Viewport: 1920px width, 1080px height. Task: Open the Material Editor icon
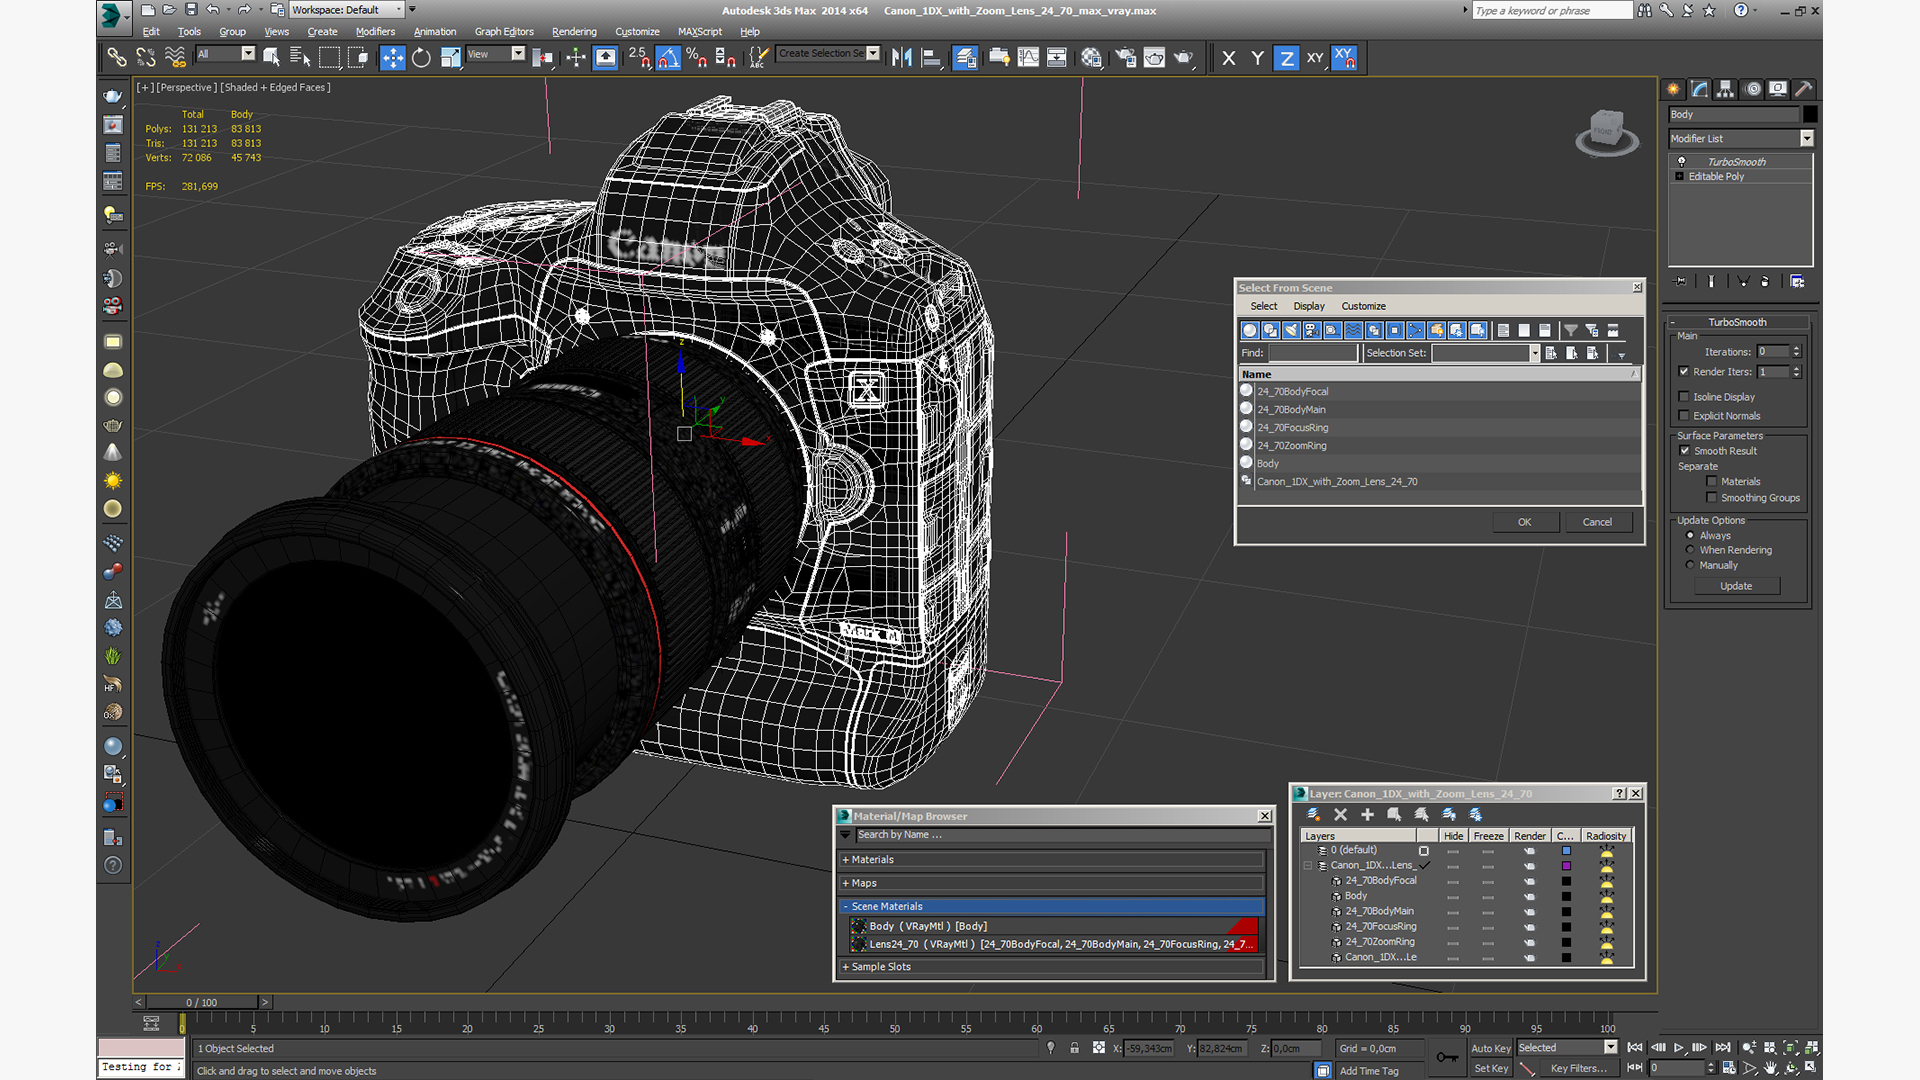coord(1091,58)
